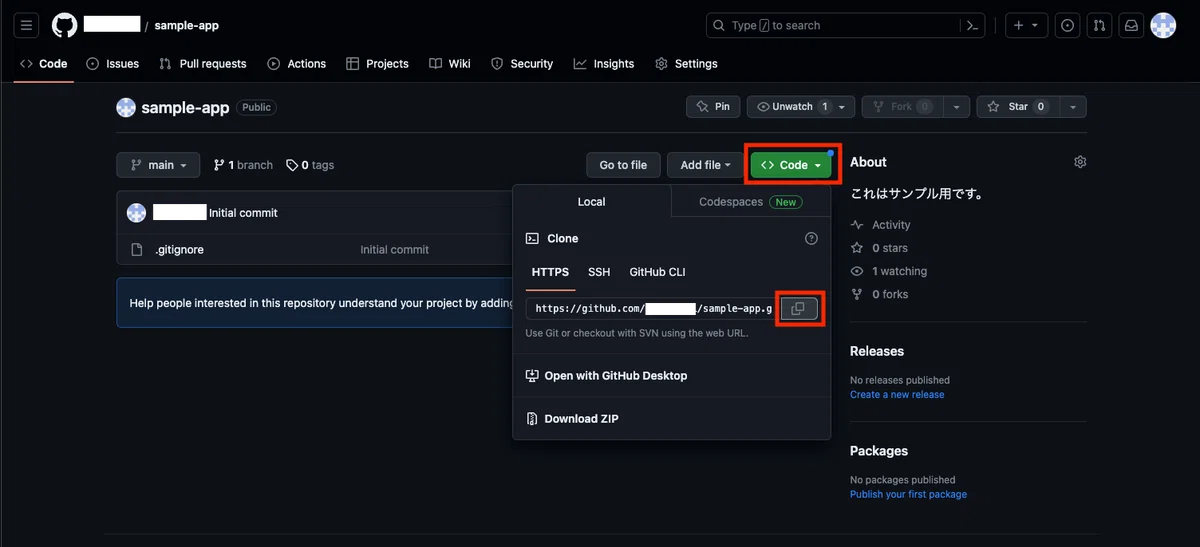The width and height of the screenshot is (1200, 547).
Task: Open the pull requests icon in the header
Action: click(1099, 25)
